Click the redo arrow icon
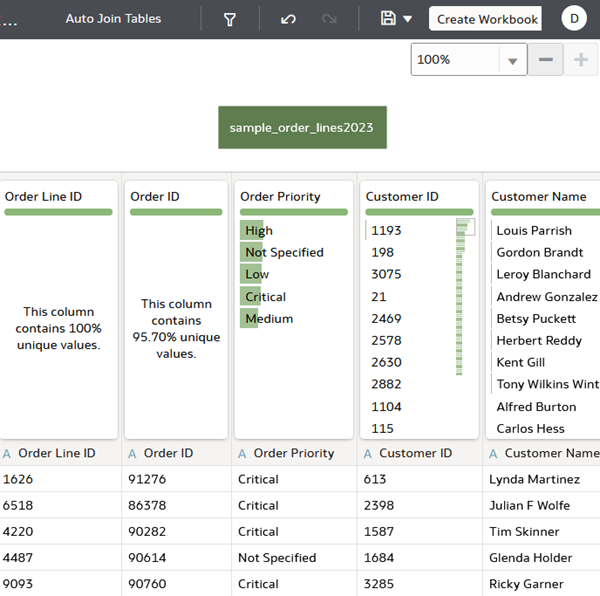This screenshot has height=596, width=600. pos(329,19)
